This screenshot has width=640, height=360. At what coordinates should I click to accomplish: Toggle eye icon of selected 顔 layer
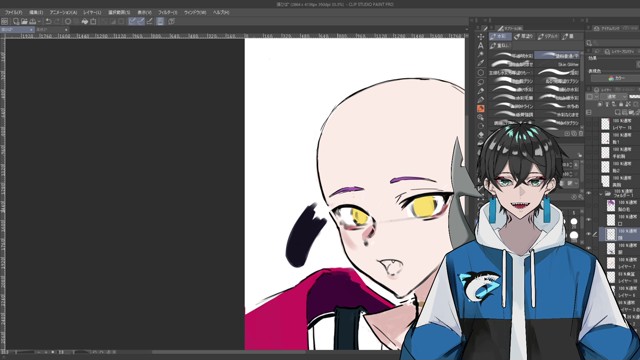click(589, 234)
